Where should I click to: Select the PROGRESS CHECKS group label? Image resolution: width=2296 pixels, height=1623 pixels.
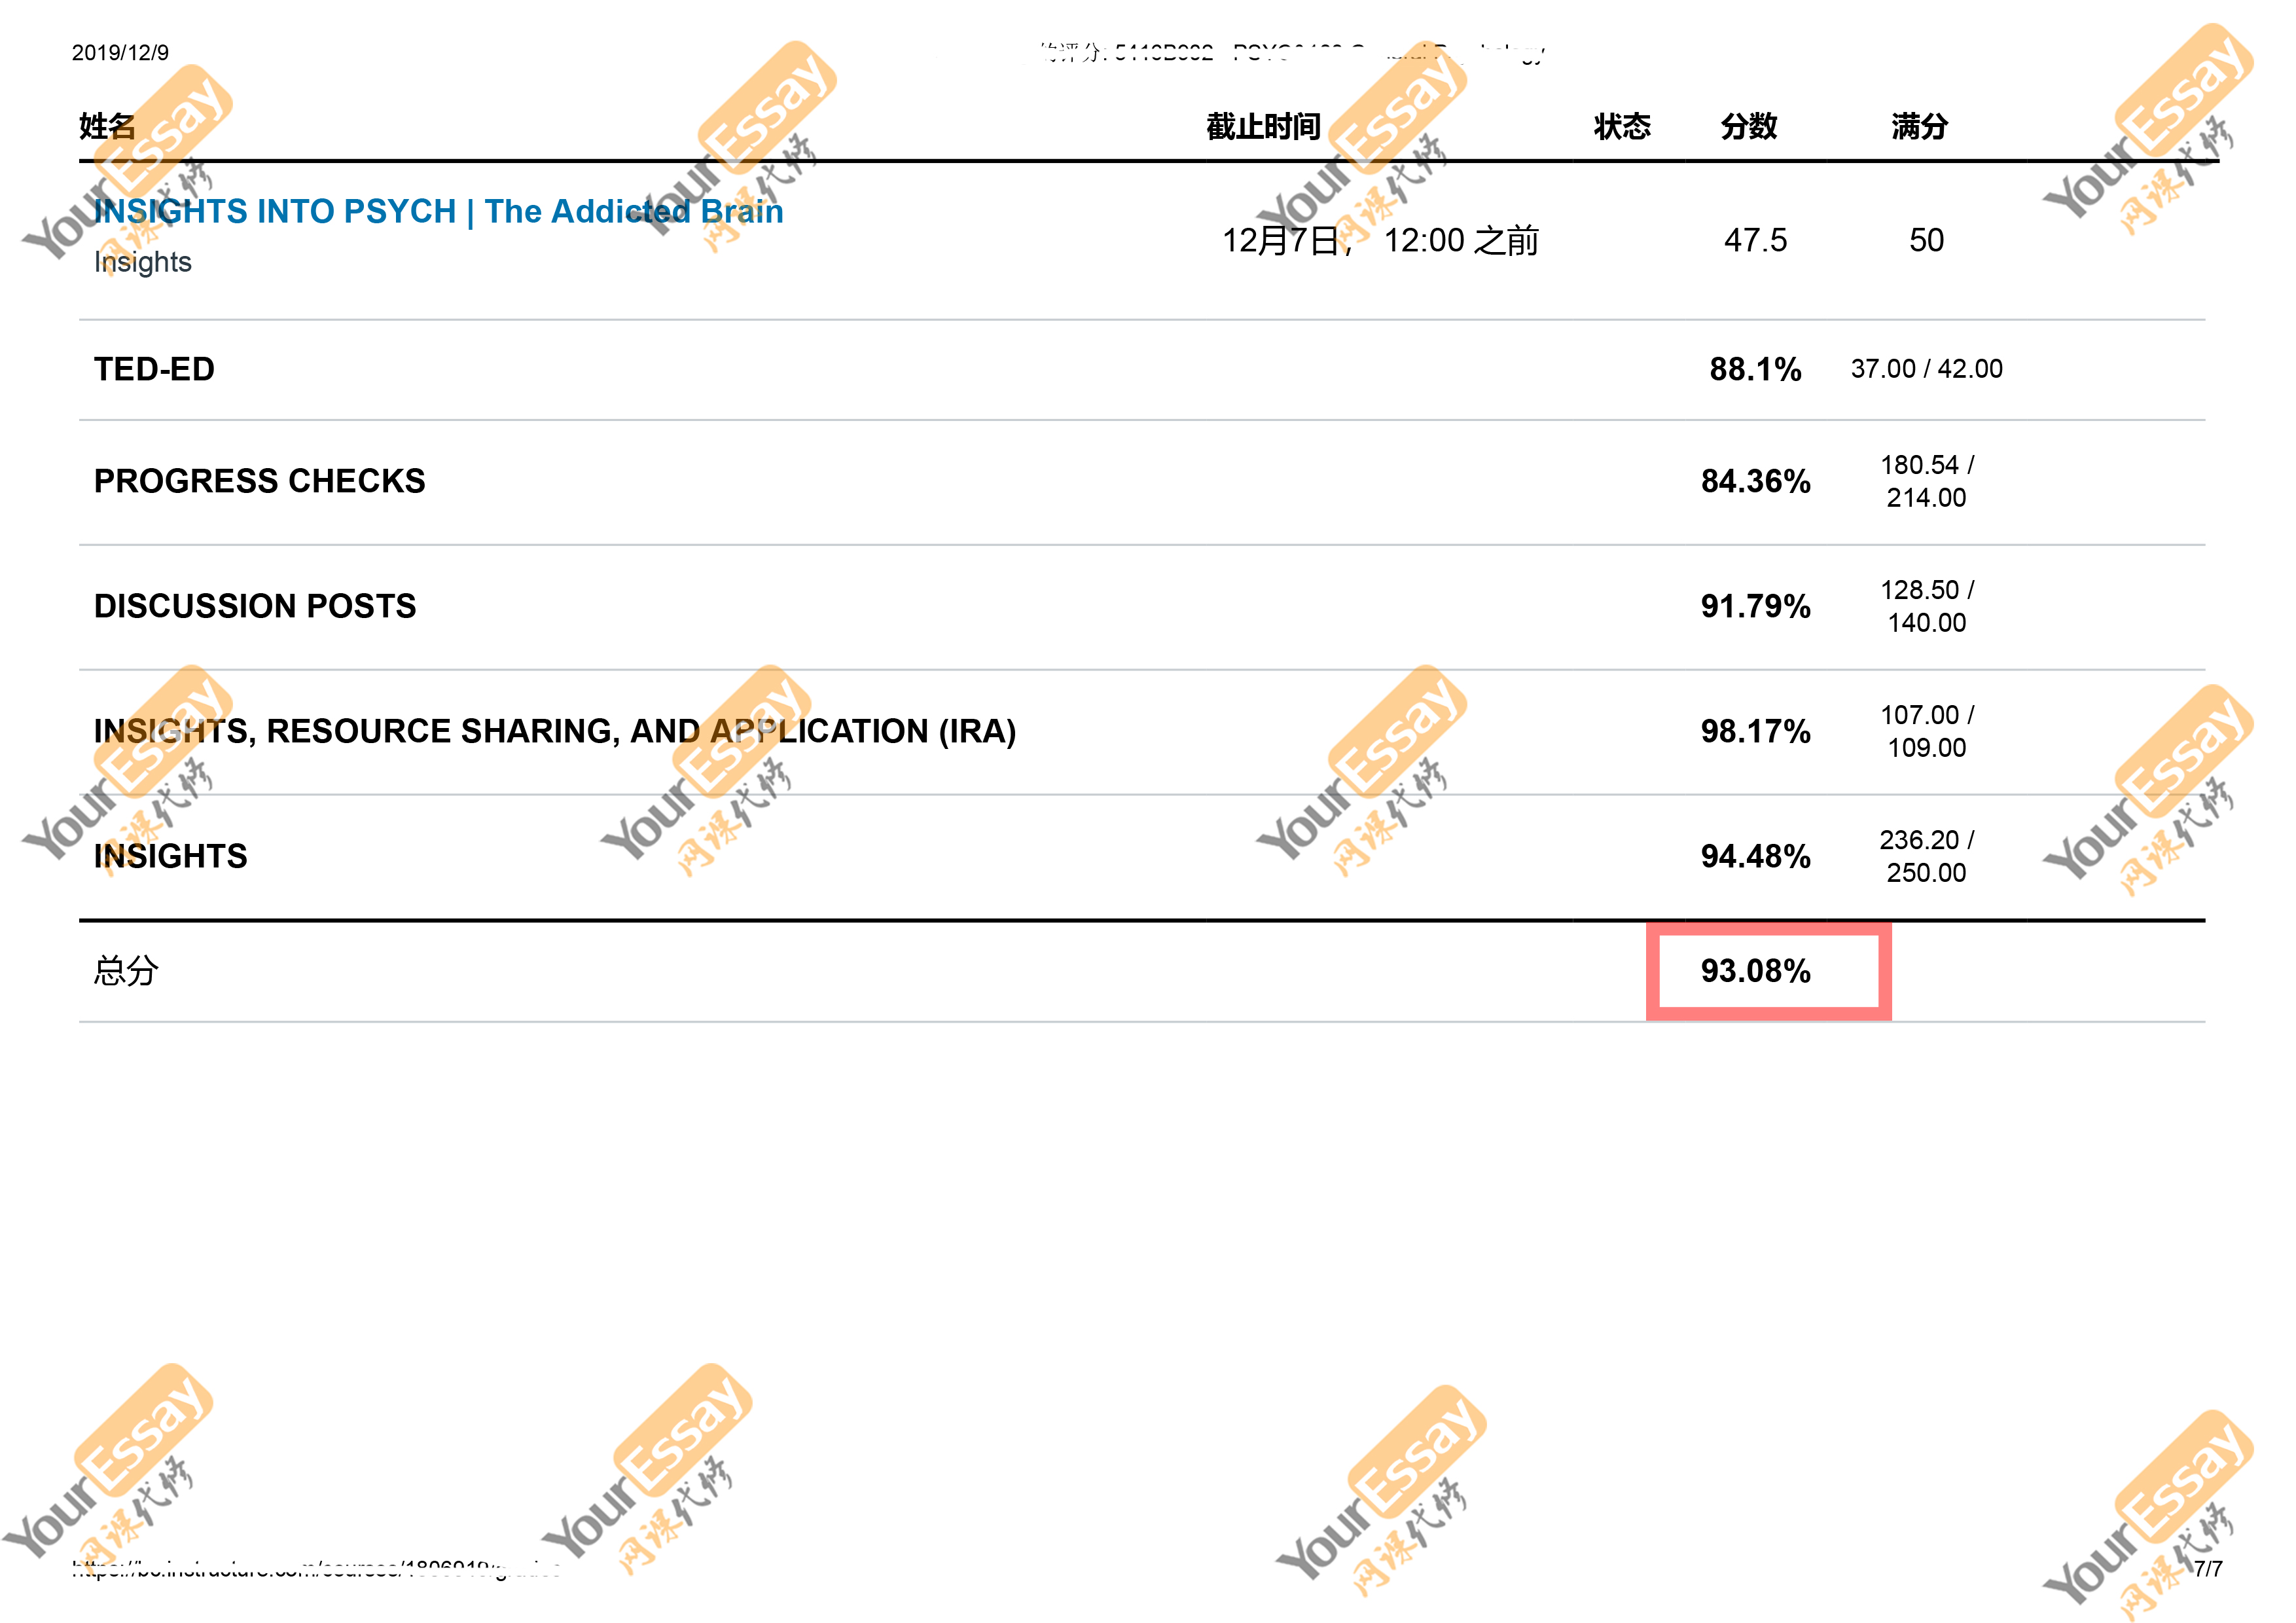259,481
